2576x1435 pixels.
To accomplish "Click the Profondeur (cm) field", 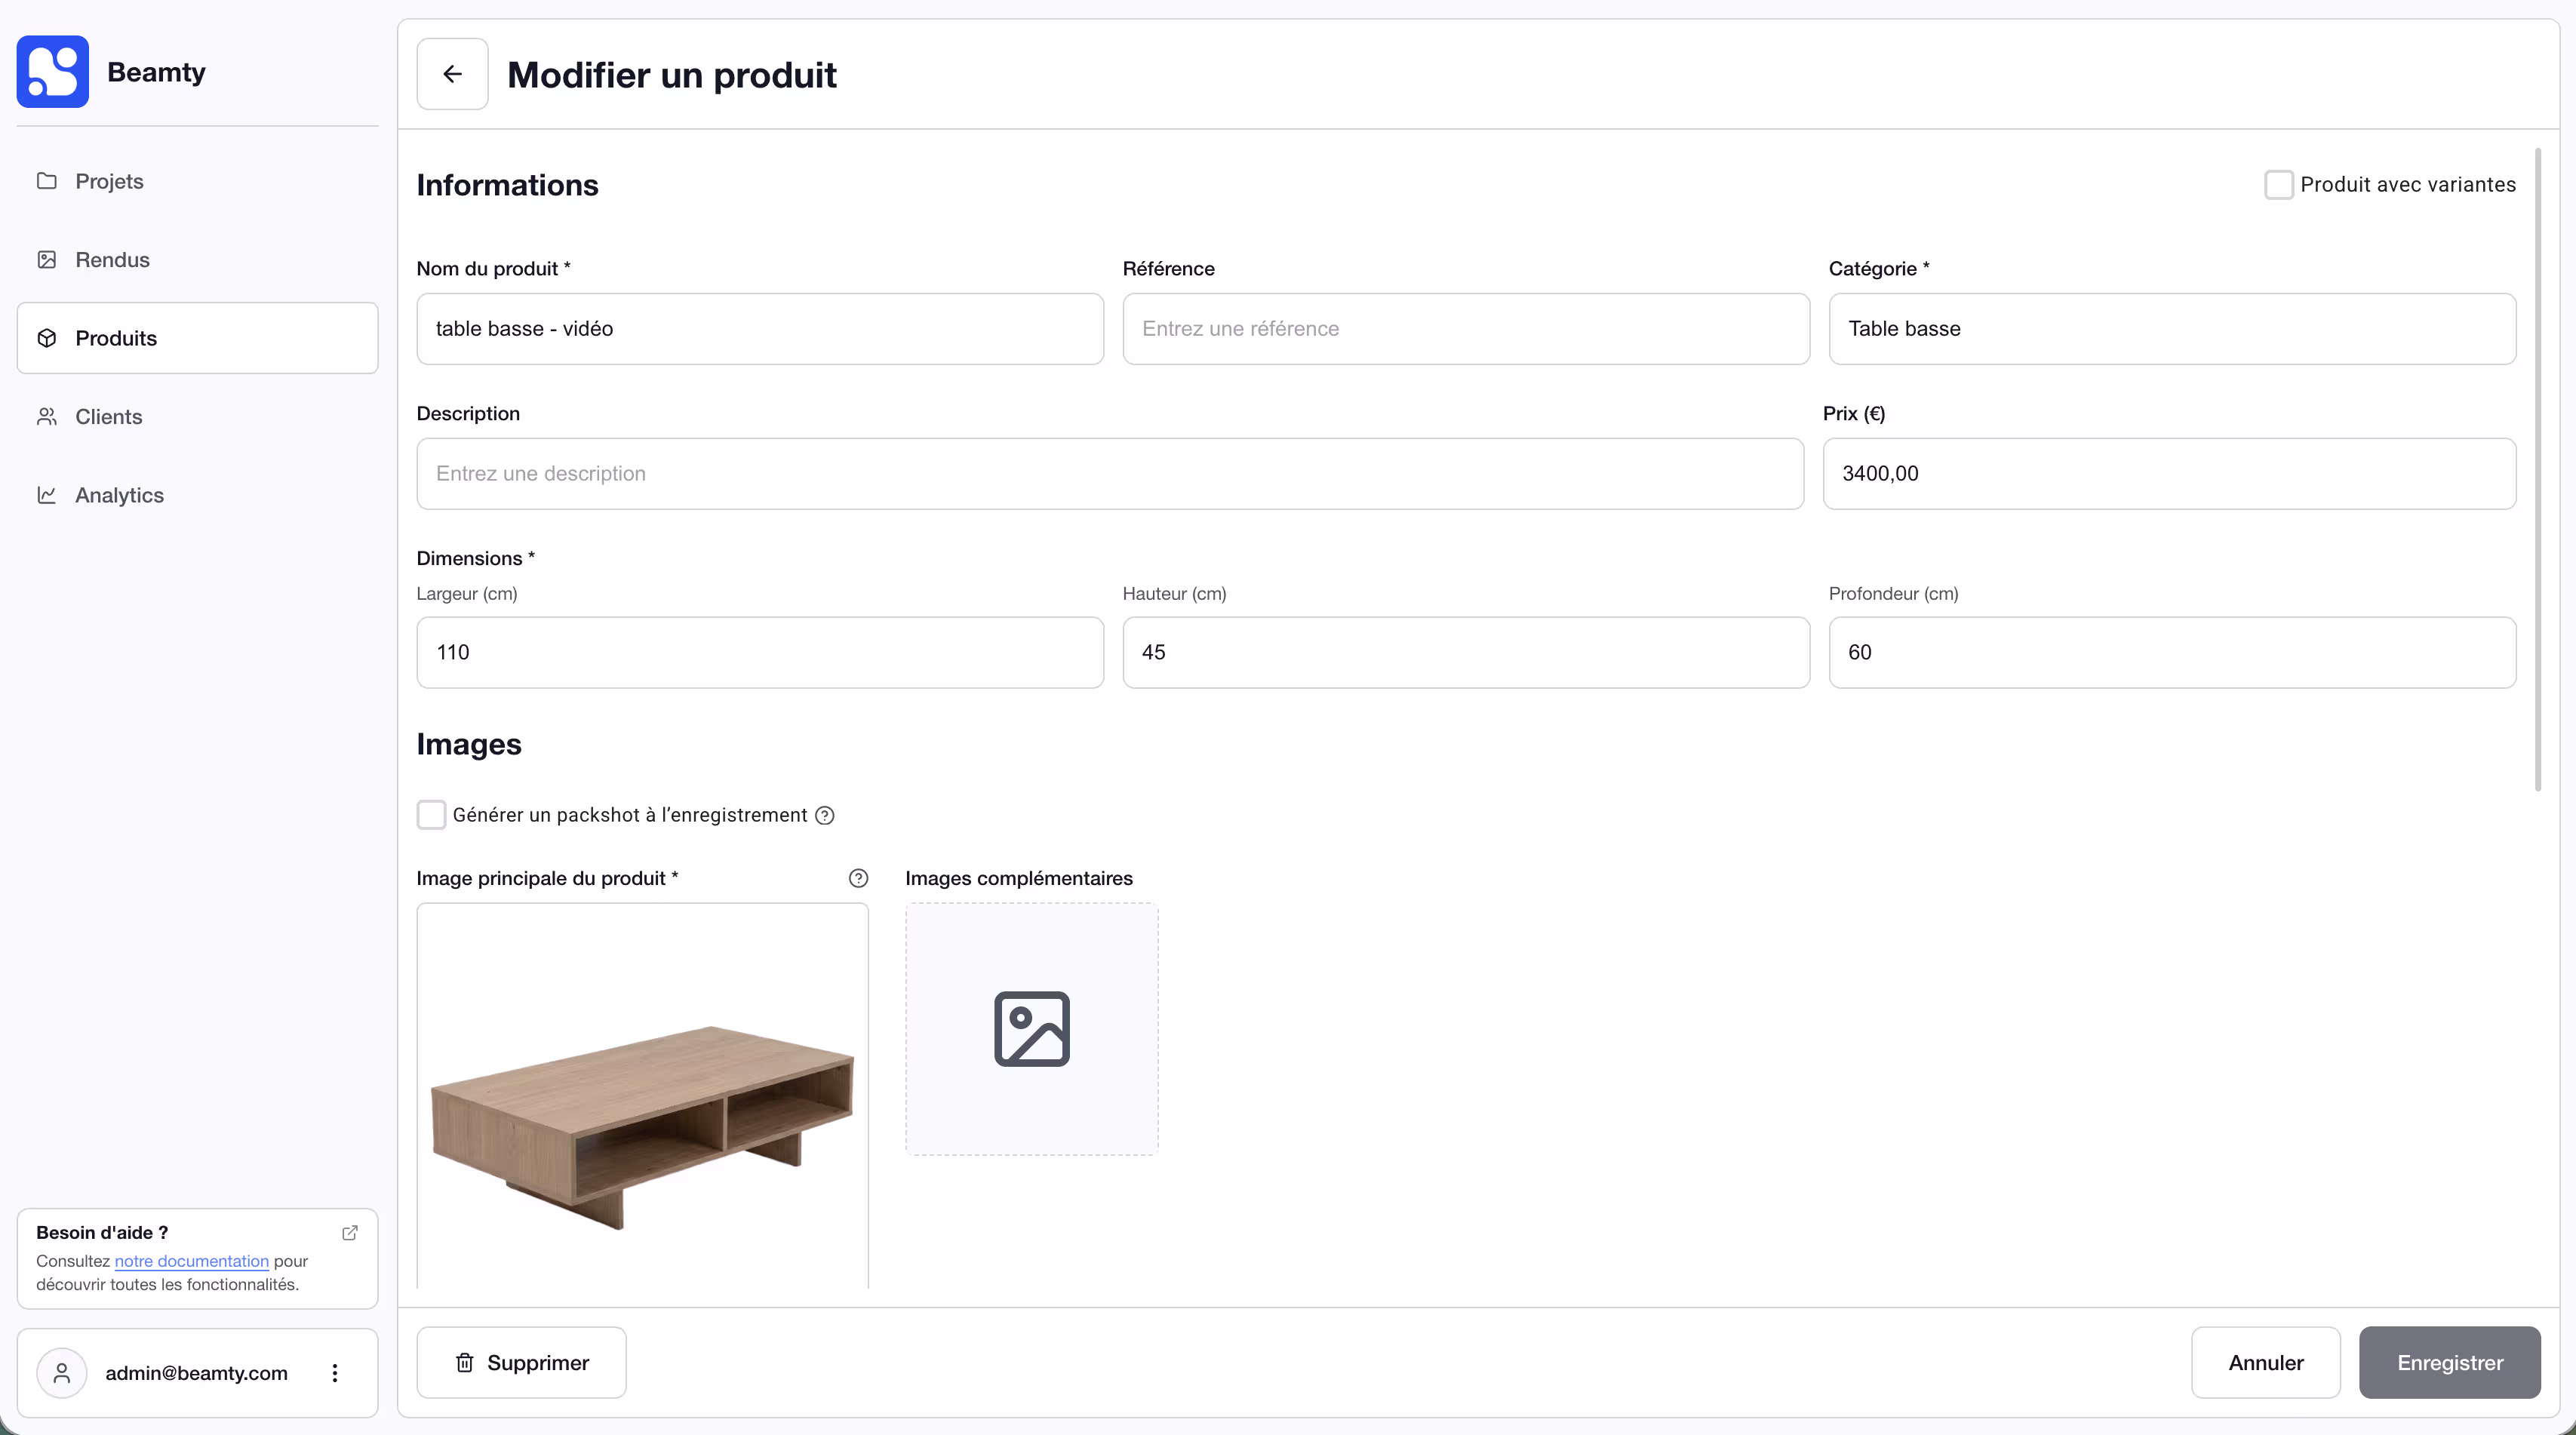I will click(x=2172, y=652).
